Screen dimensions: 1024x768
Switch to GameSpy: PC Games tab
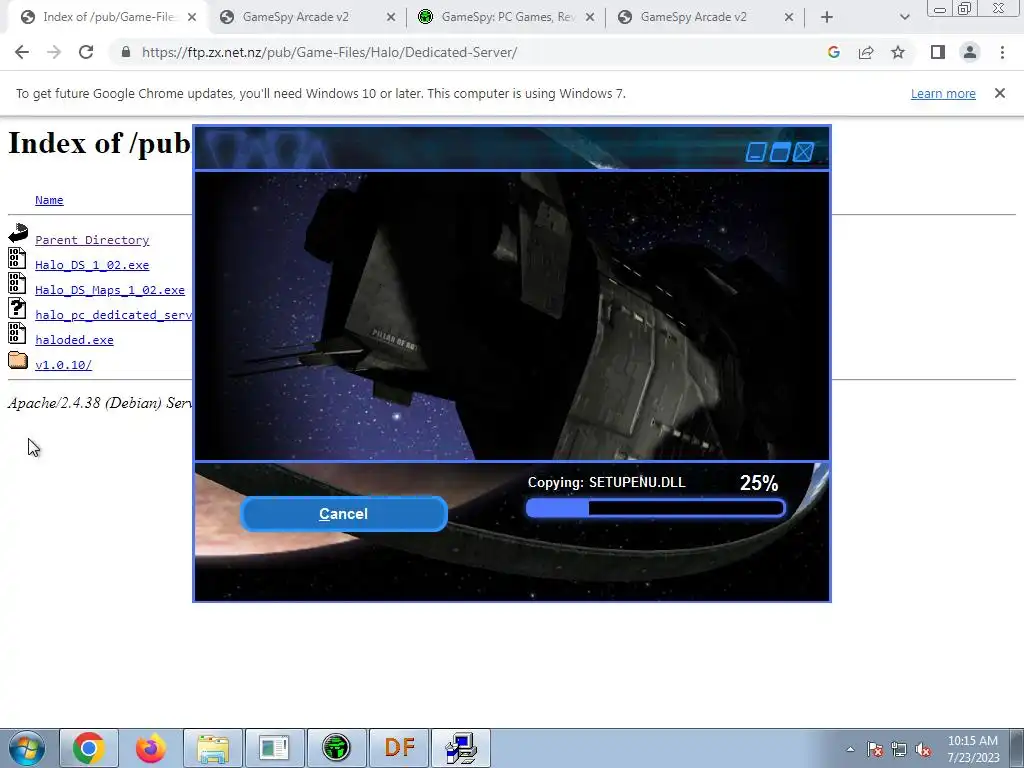coord(507,17)
